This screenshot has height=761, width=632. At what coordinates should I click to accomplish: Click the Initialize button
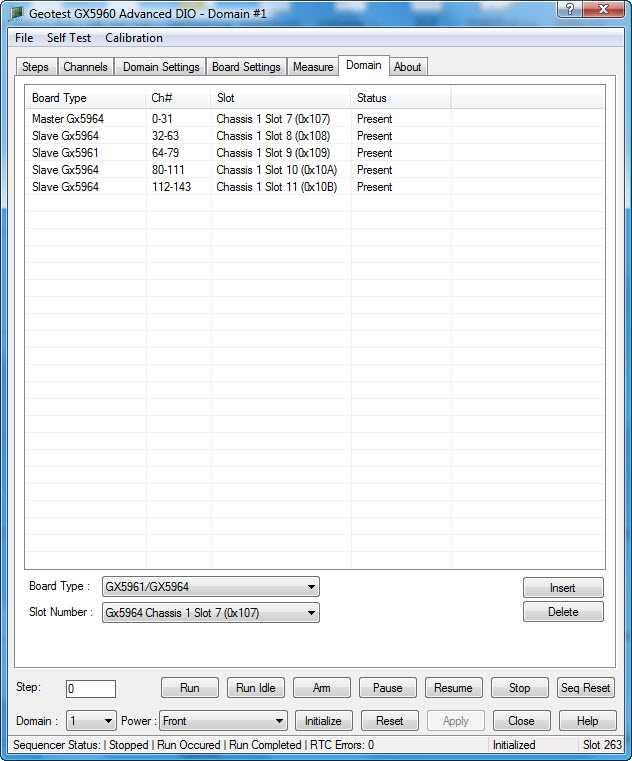[324, 721]
